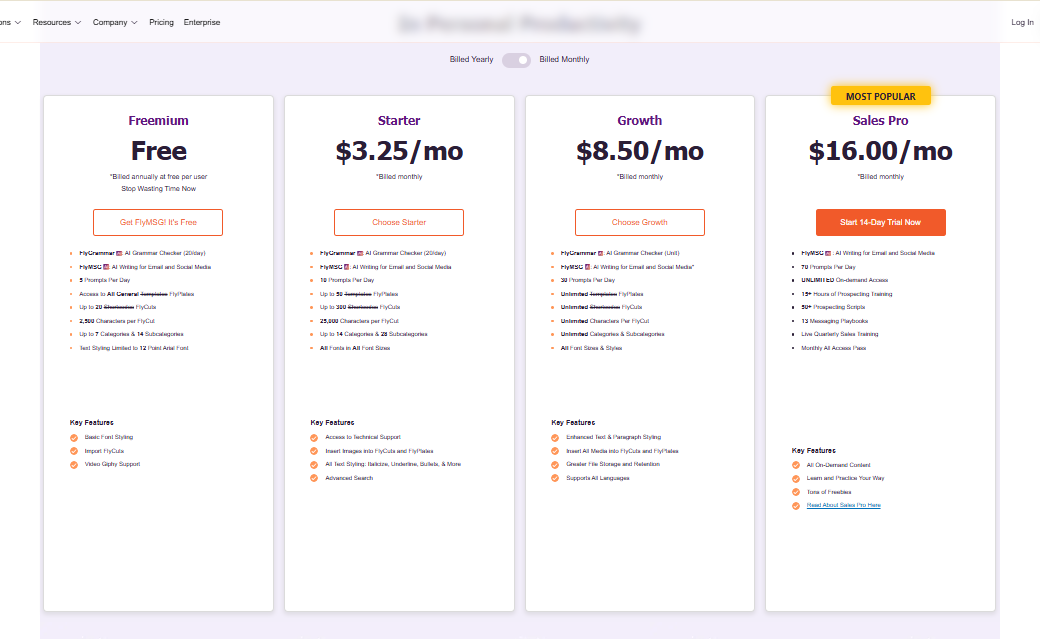
Task: Click checkmark icon beside Enhanced Text & Paragraph Styling
Action: [555, 438]
